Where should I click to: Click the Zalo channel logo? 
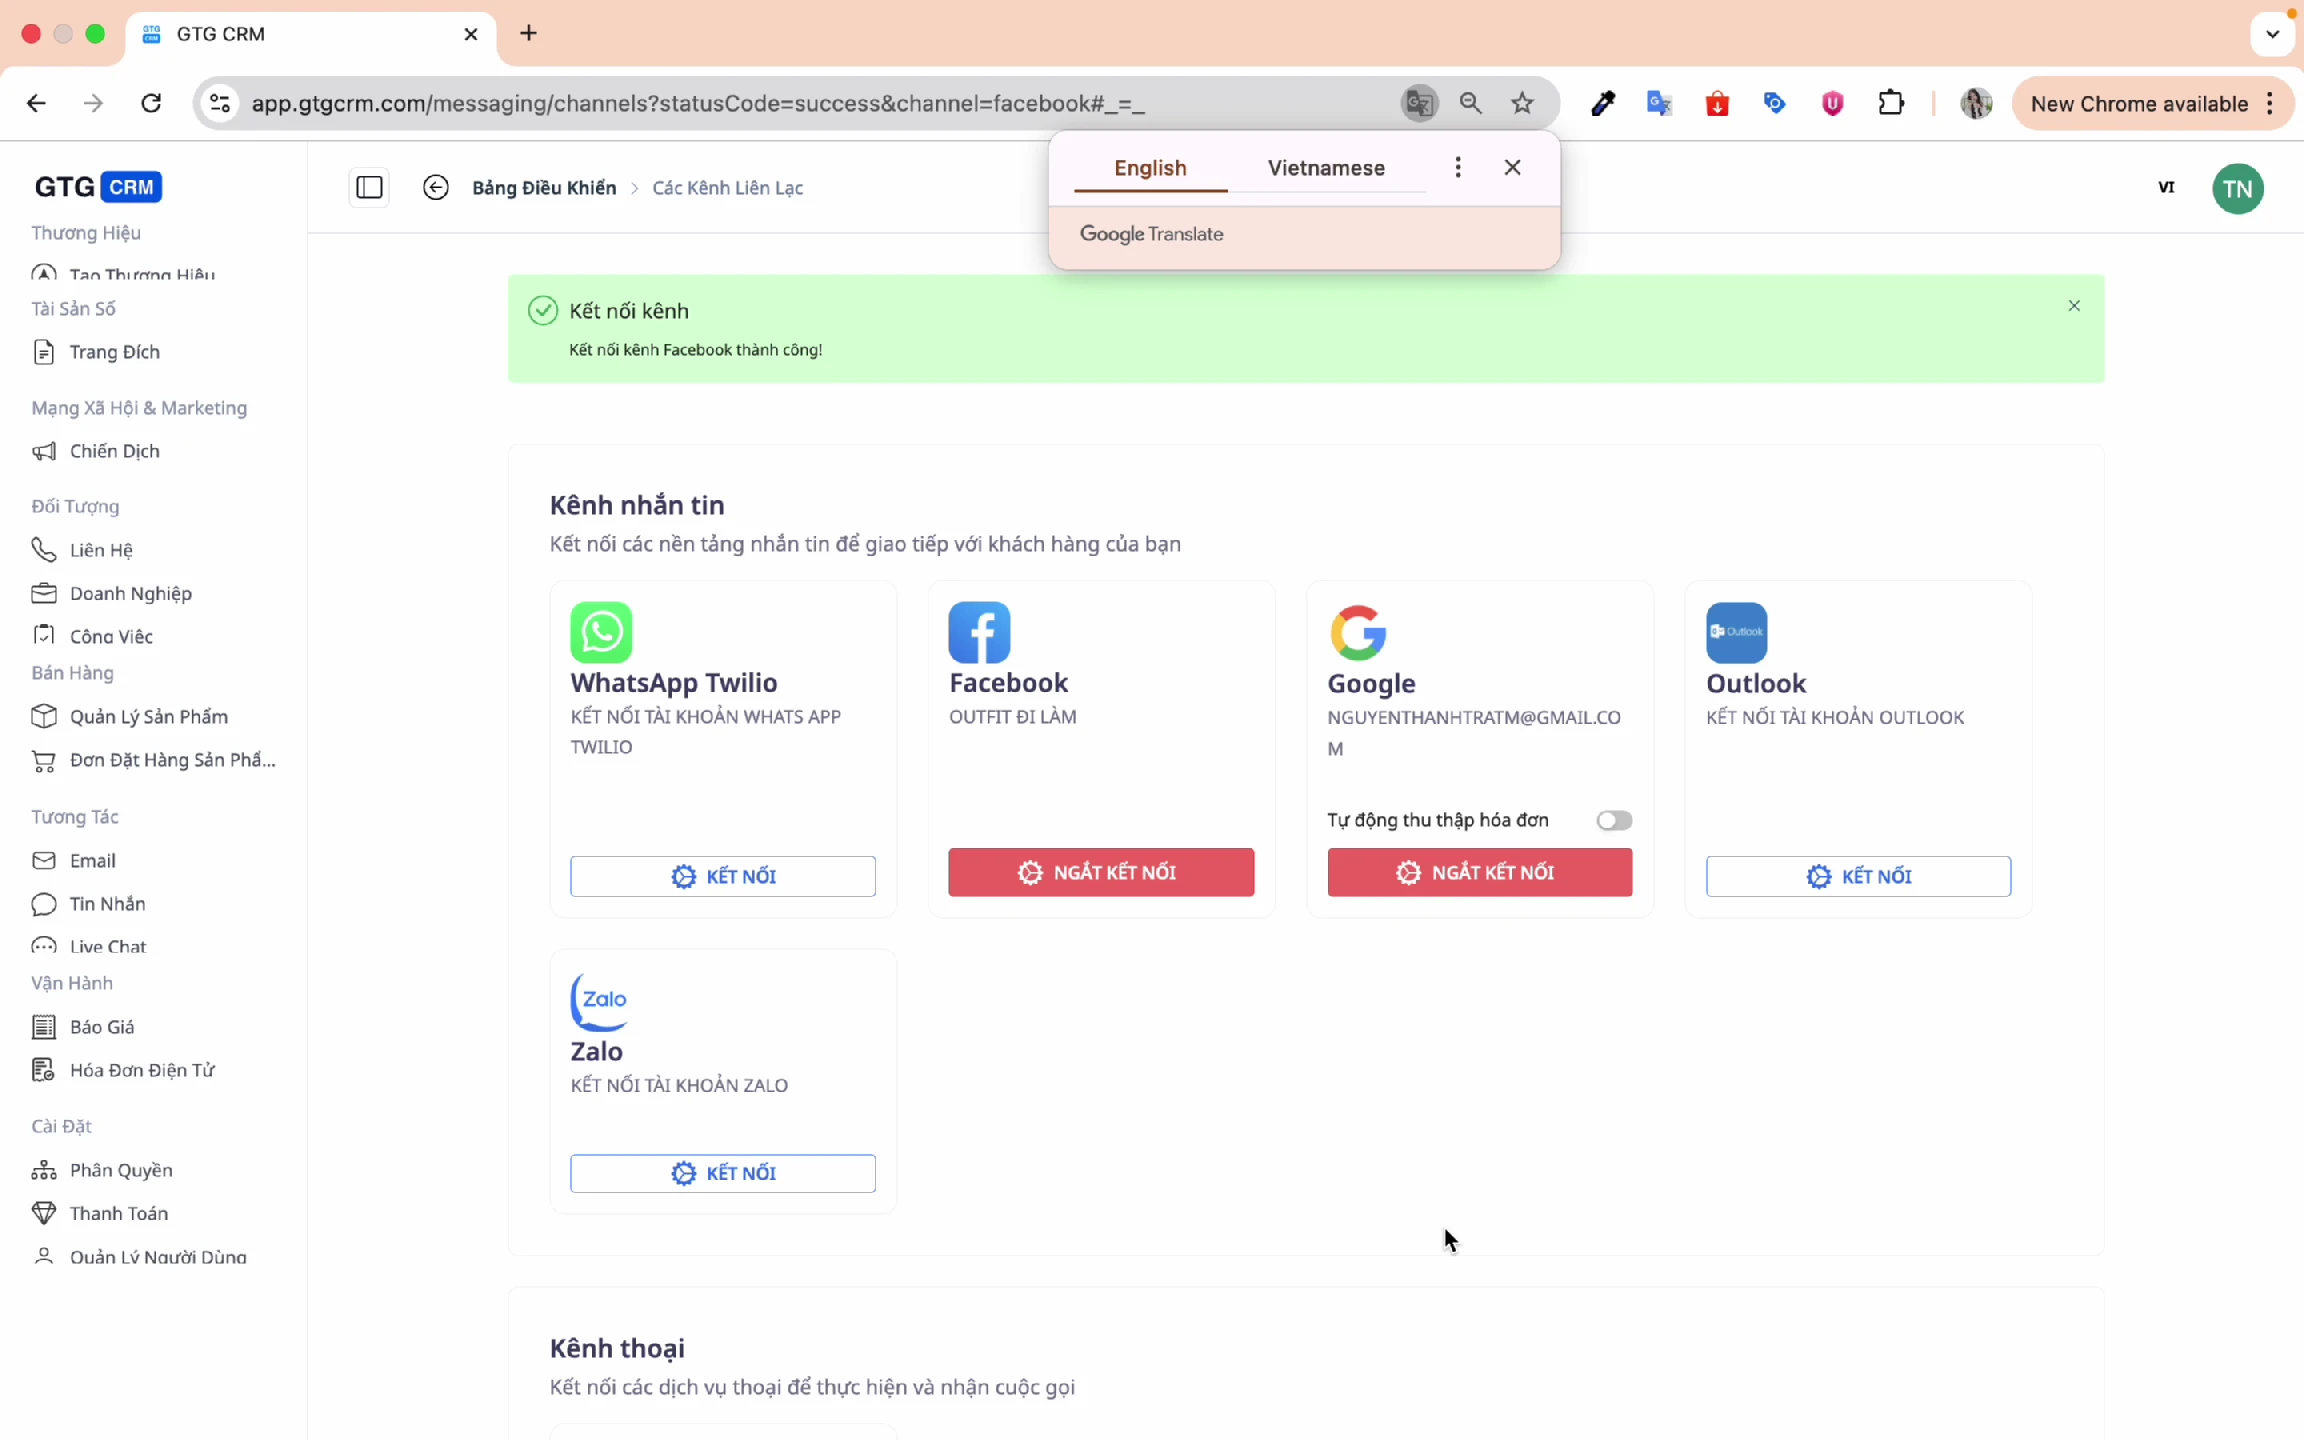point(599,1001)
